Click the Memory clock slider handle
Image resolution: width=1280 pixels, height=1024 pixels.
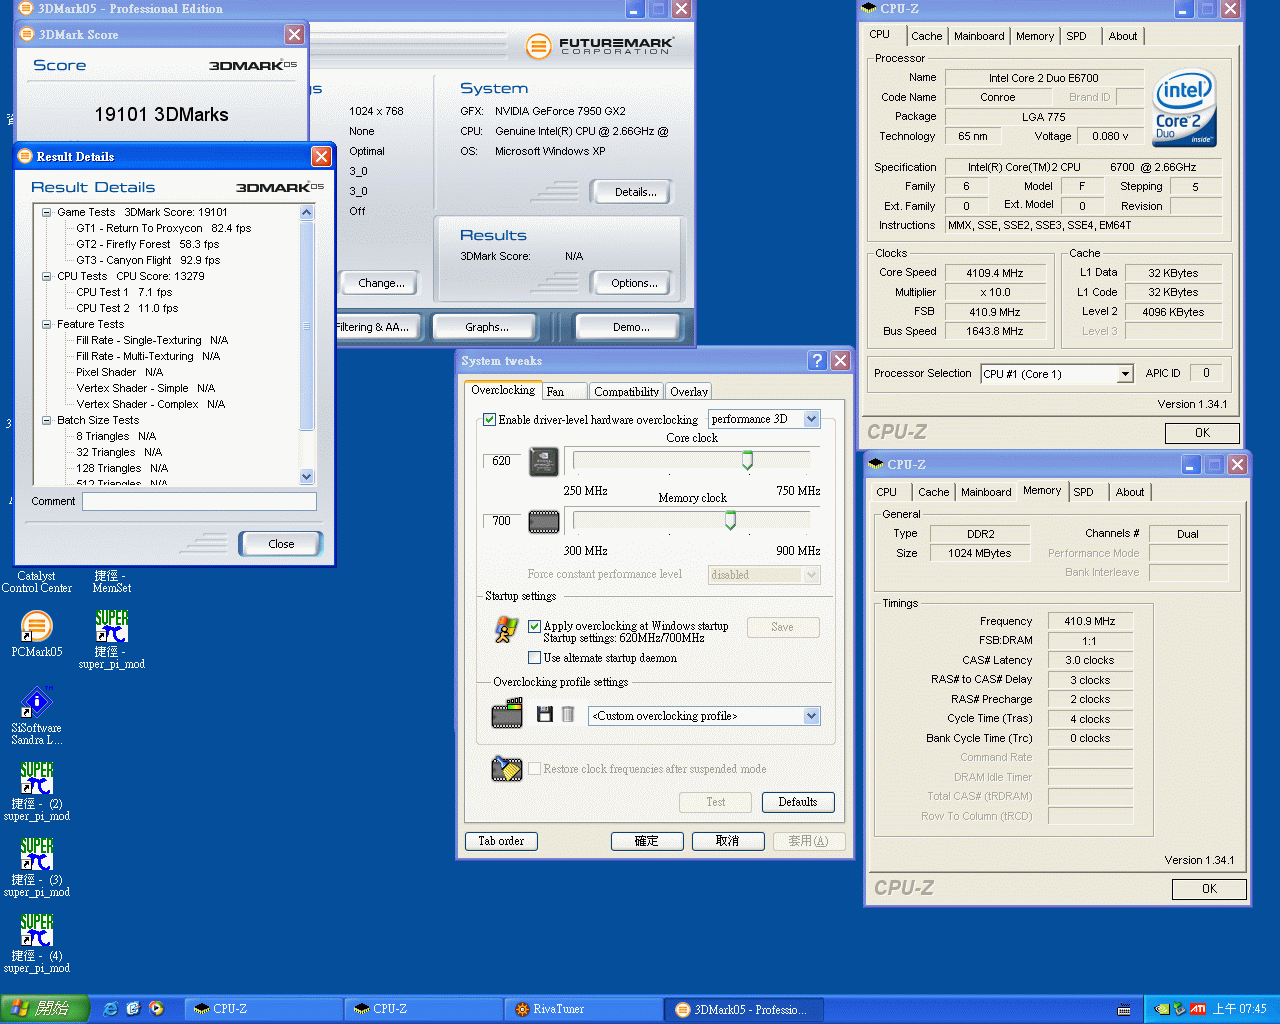pos(730,520)
